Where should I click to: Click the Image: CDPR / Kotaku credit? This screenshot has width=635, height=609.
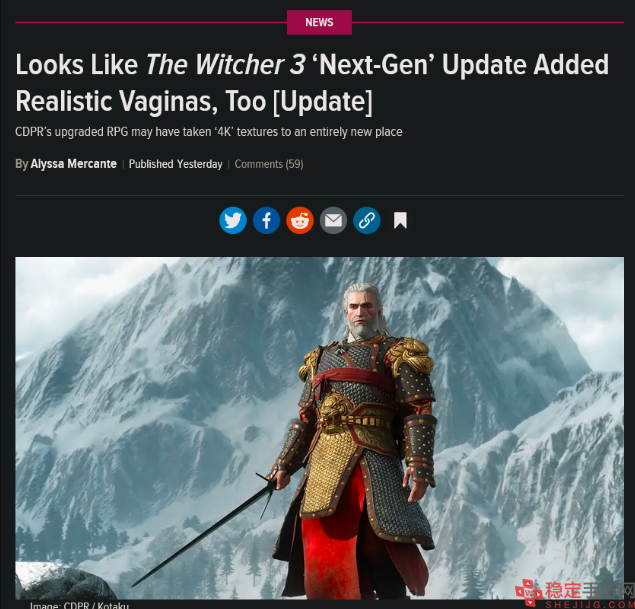point(79,605)
